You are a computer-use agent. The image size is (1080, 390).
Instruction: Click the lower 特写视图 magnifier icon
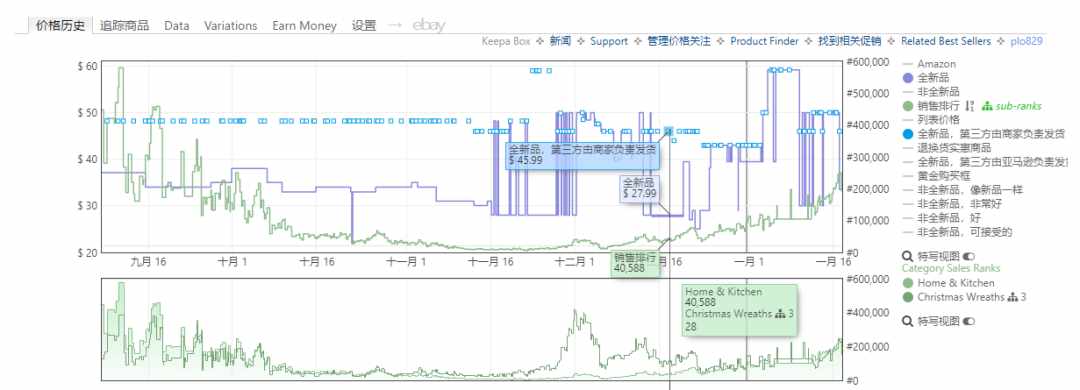click(907, 321)
